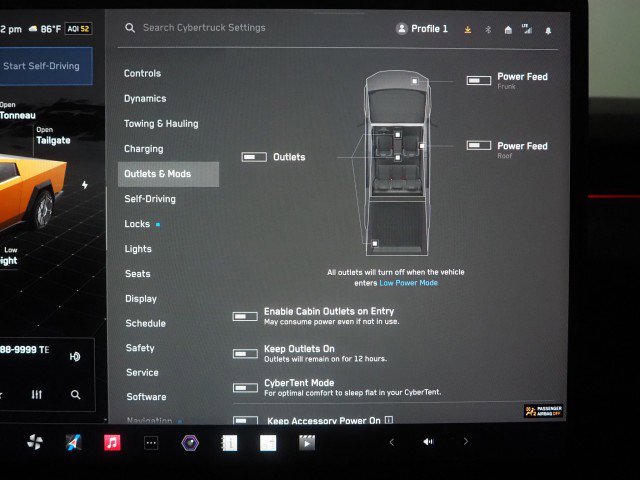Toggle the Outlets switch
This screenshot has height=480, width=640.
click(x=254, y=157)
